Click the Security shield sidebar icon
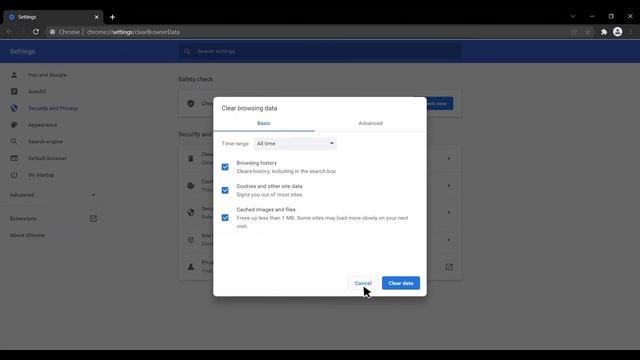 [14, 108]
